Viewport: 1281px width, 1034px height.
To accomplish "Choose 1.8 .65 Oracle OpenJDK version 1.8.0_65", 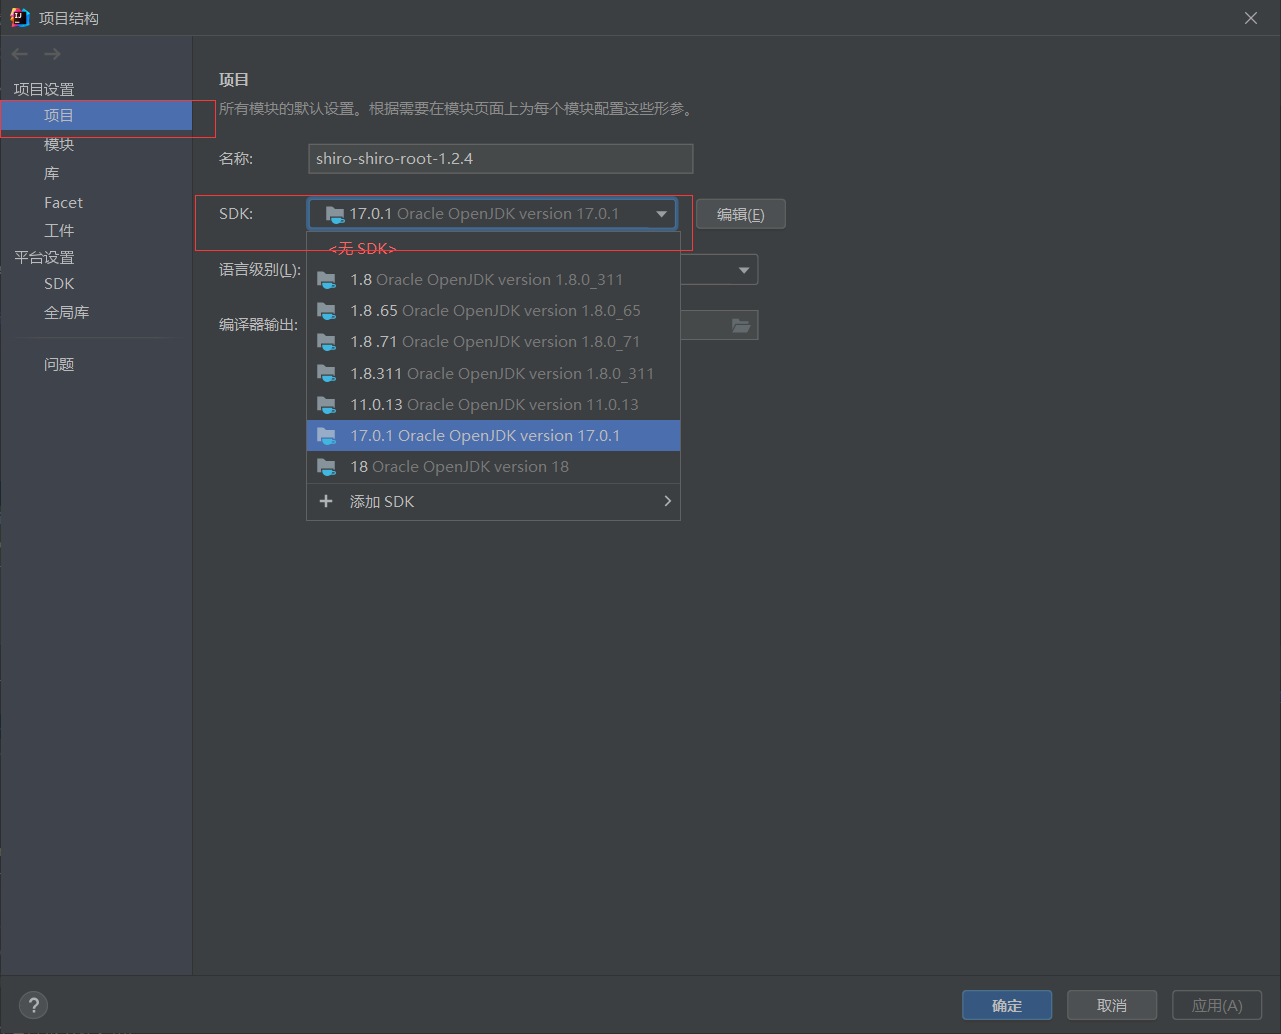I will click(493, 311).
